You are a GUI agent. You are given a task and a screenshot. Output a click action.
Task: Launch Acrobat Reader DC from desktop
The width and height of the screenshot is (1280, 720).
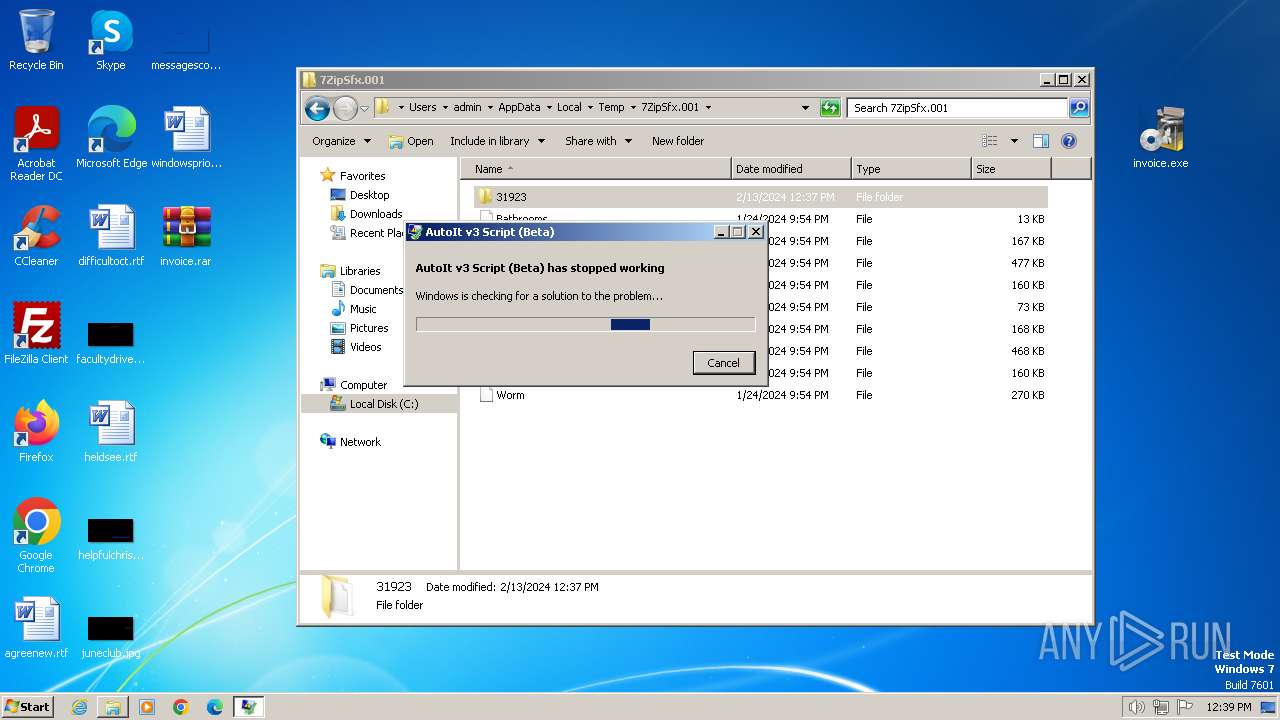[36, 144]
